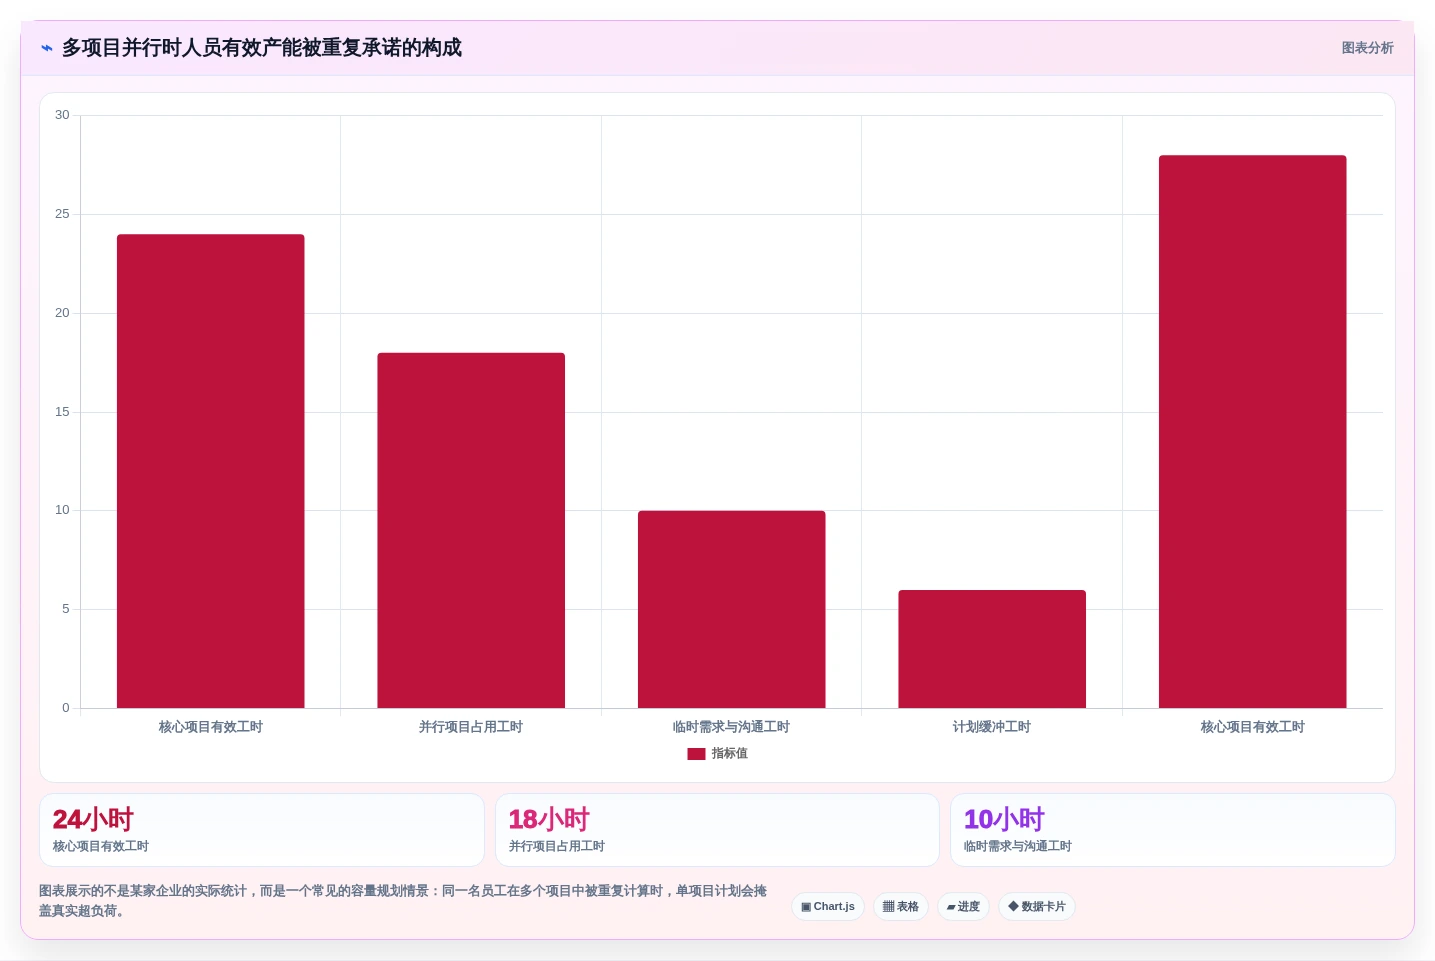Screen dimensions: 1435x961
Task: Click the 并行项目占用工时 bar in the chart
Action: (x=471, y=530)
